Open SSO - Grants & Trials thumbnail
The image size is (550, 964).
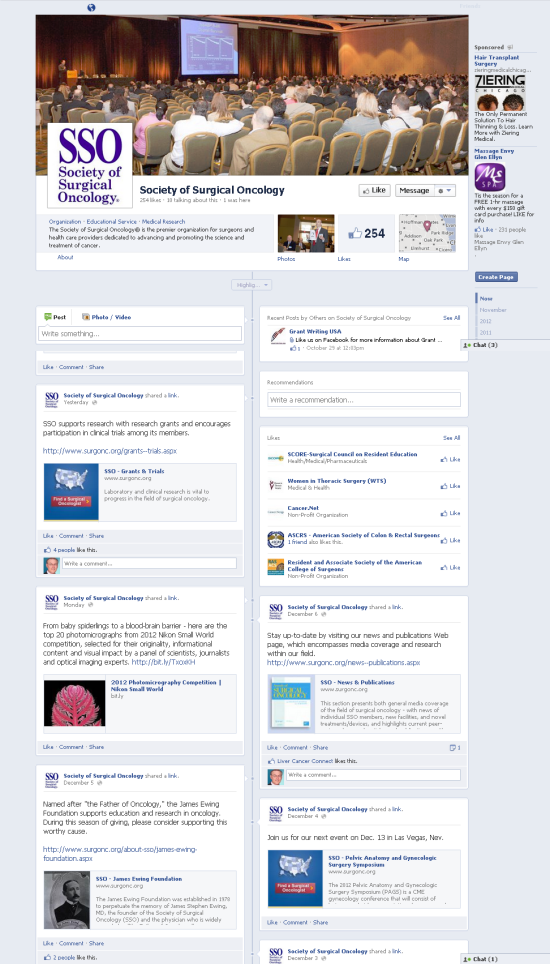[x=71, y=492]
